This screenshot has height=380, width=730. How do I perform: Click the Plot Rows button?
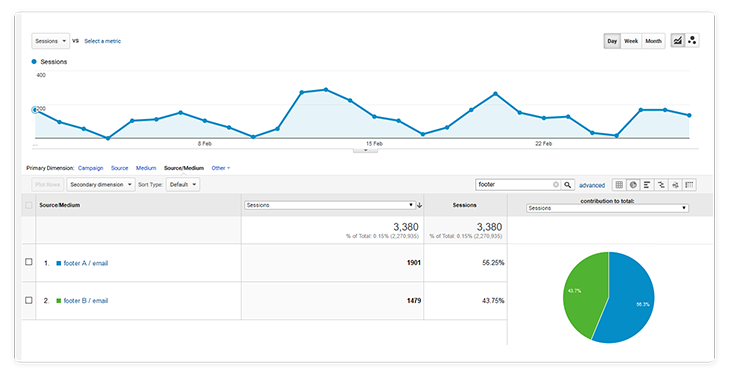click(x=47, y=185)
